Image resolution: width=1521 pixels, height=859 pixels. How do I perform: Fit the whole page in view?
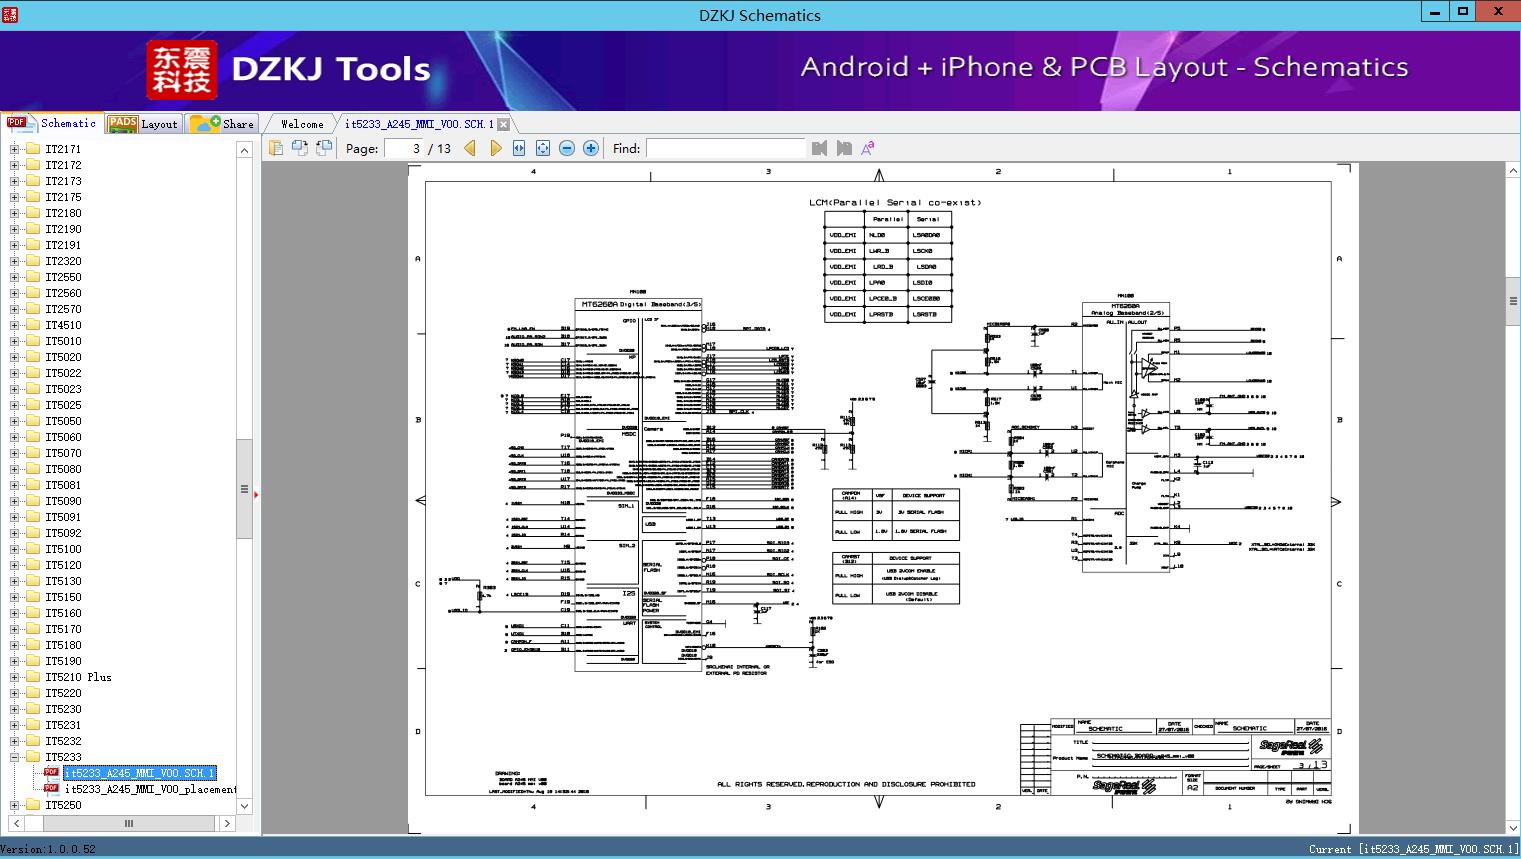click(543, 148)
